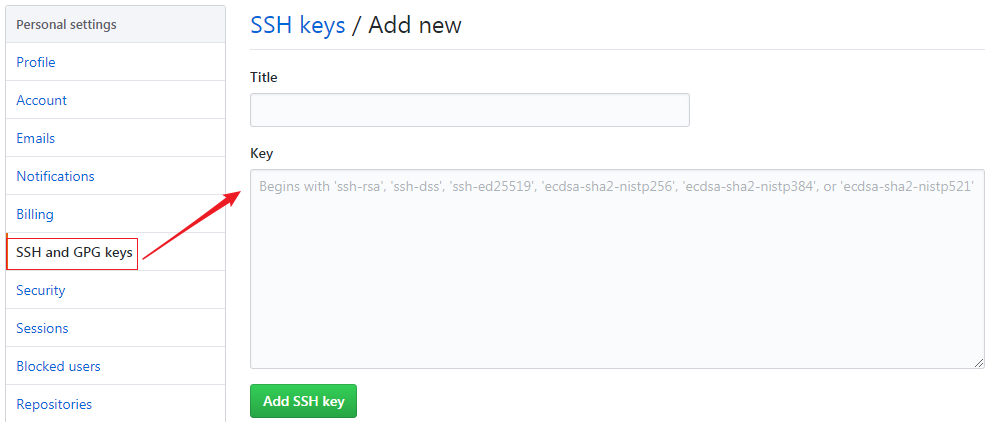Screen dimensions: 987x422
Task: Click the Add new heading text
Action: tap(415, 25)
